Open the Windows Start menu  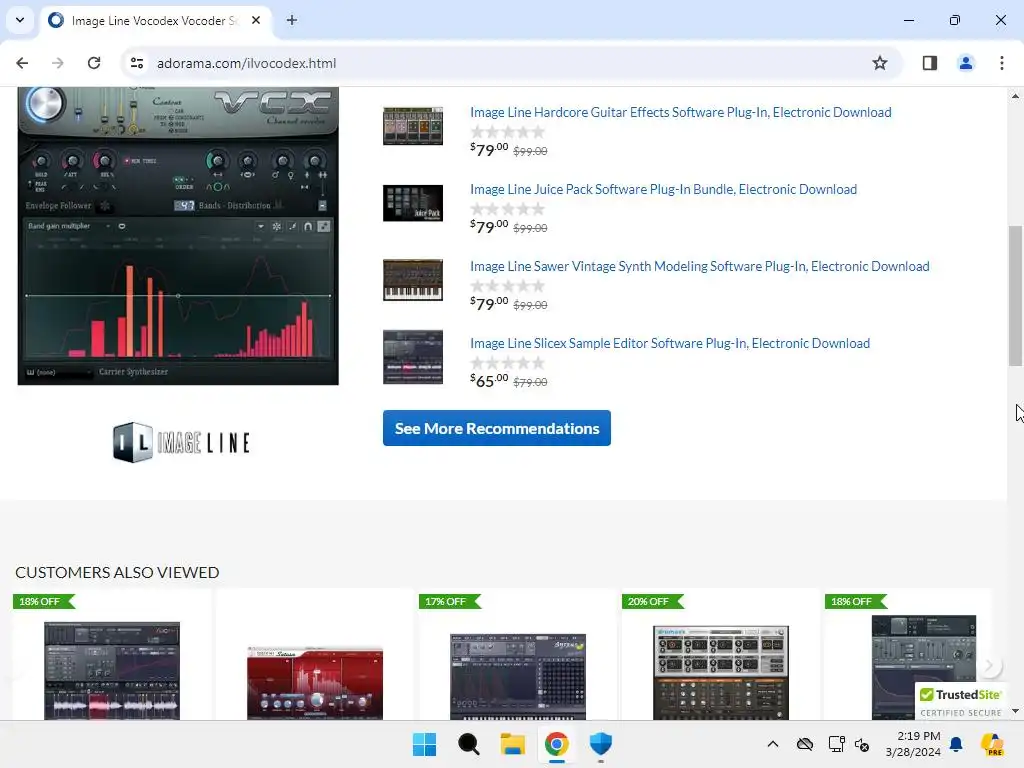[424, 744]
